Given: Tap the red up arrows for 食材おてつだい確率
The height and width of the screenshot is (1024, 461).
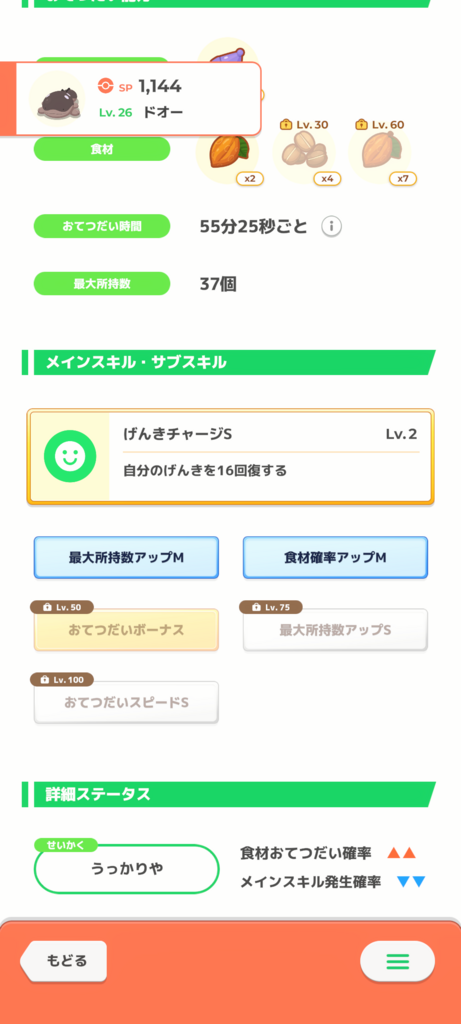Looking at the screenshot, I should pyautogui.click(x=401, y=853).
